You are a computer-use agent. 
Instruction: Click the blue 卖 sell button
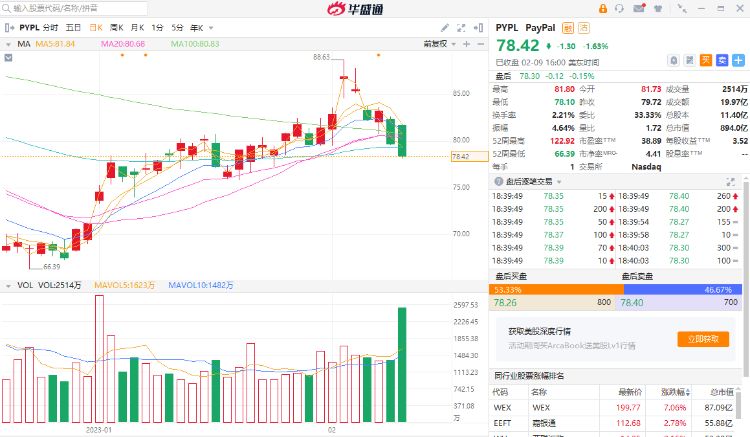[x=722, y=60]
